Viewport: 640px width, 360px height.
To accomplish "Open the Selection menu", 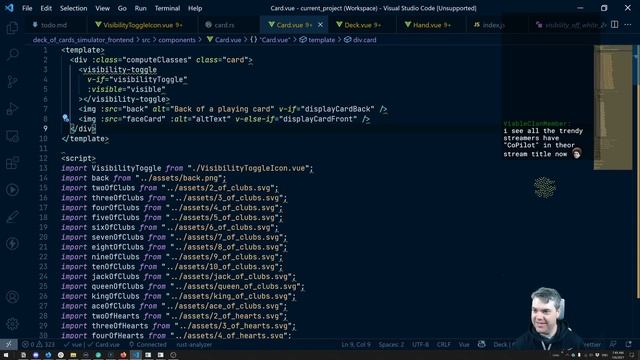I will (73, 8).
